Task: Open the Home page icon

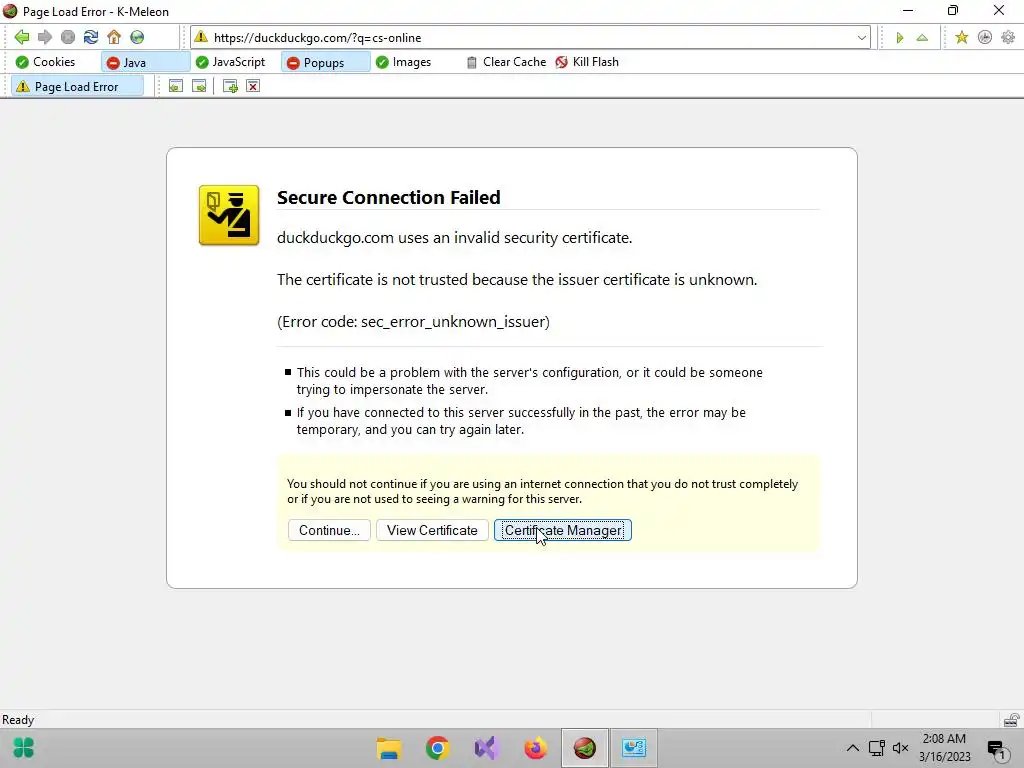Action: pyautogui.click(x=114, y=37)
